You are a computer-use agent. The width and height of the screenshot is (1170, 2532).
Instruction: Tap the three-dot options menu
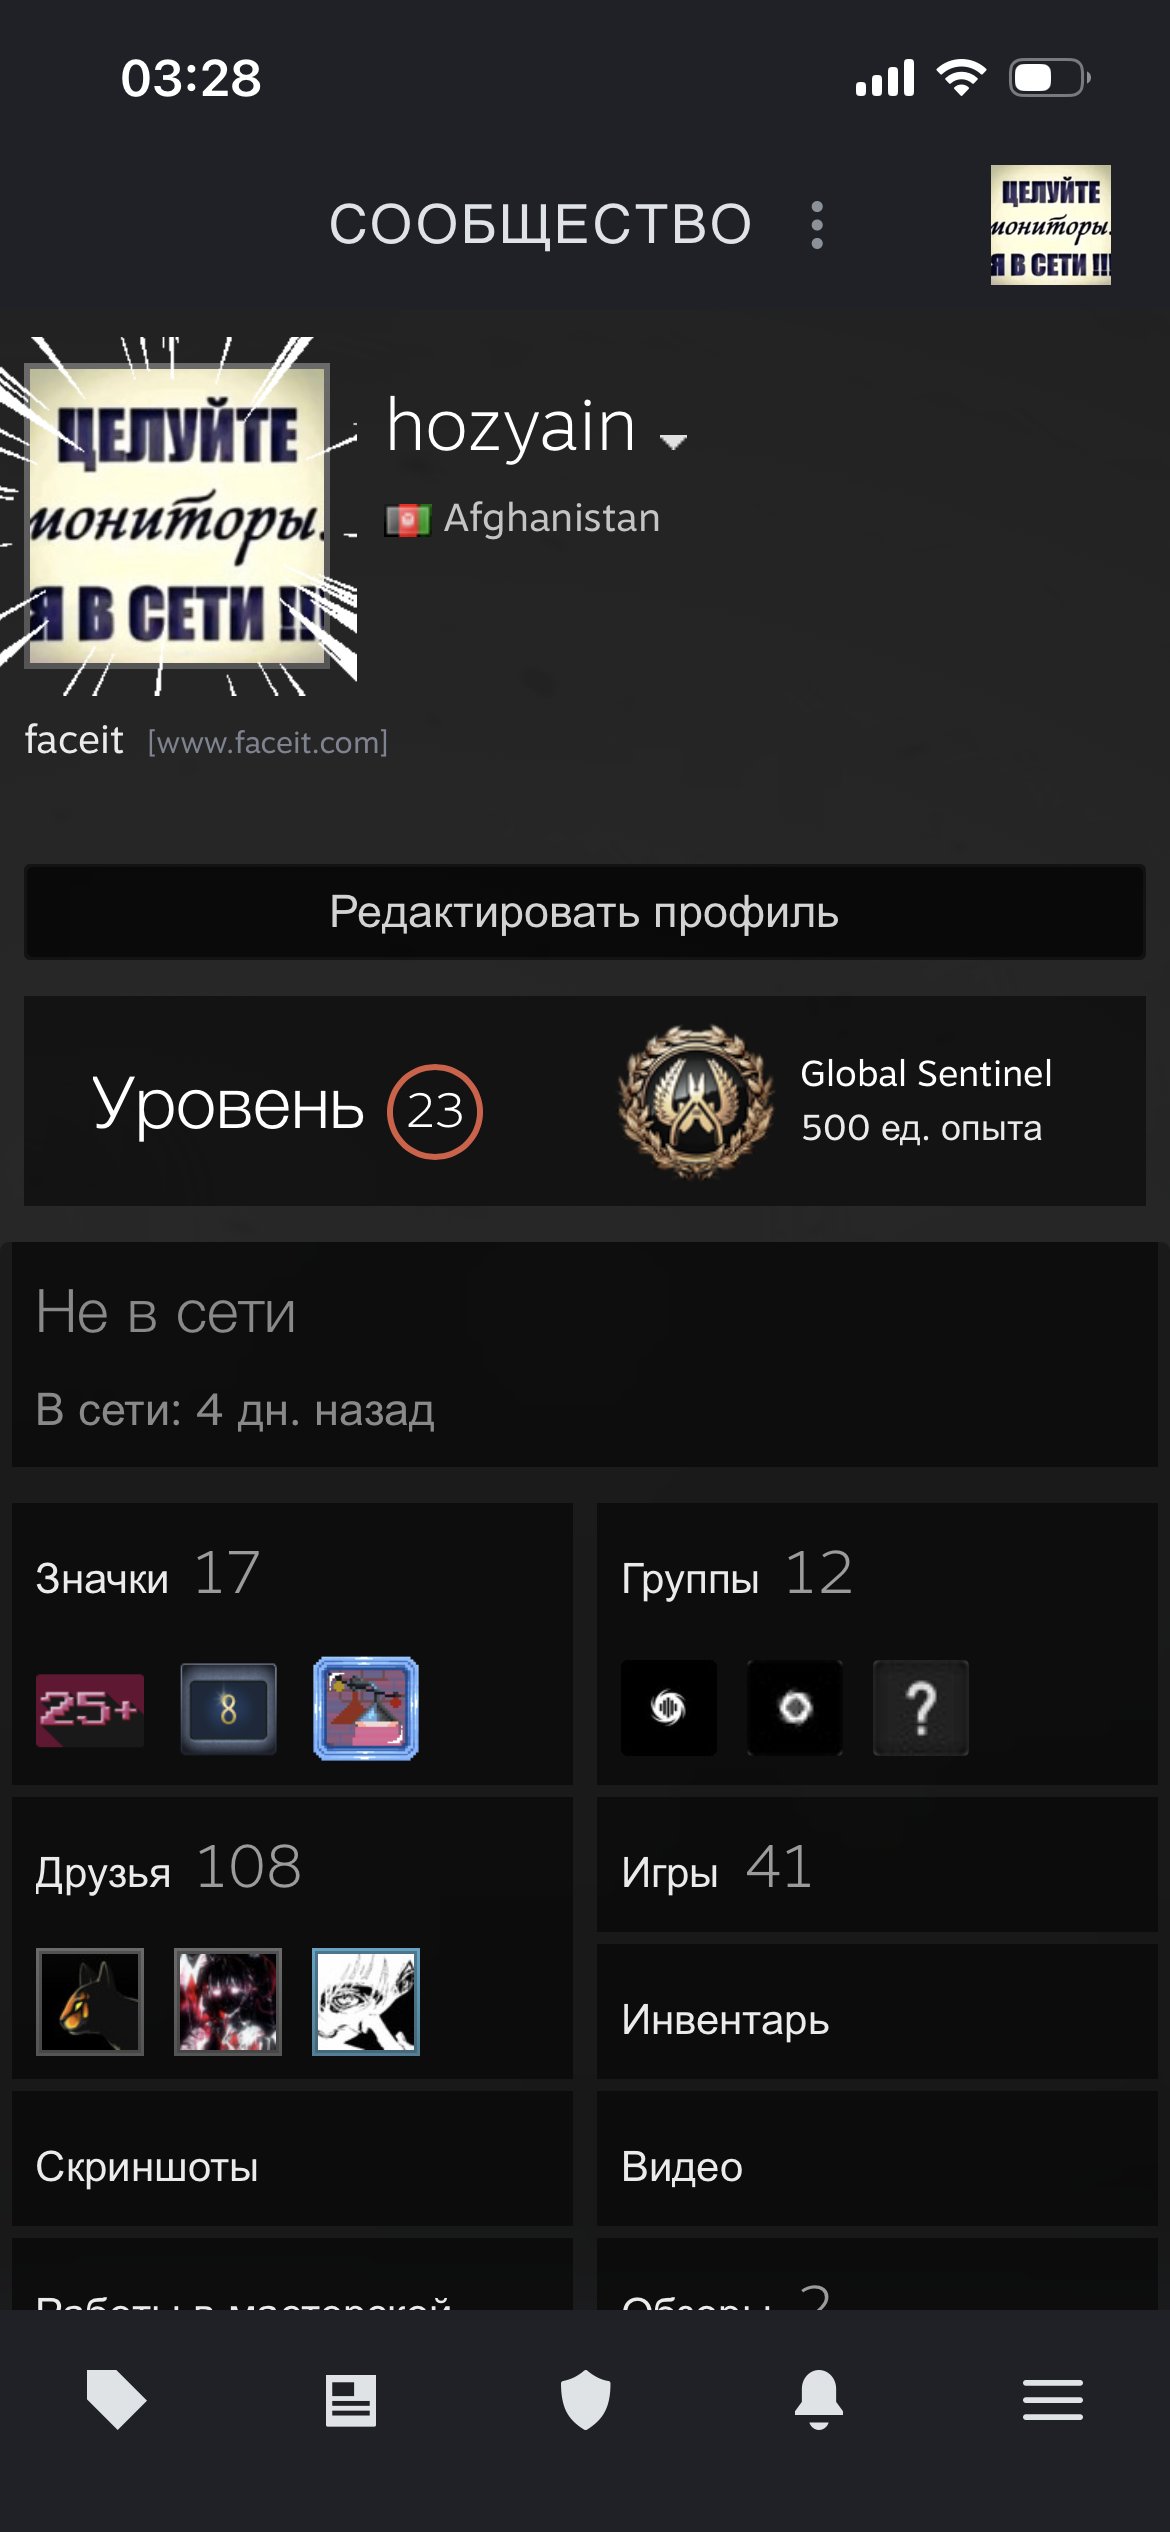click(x=817, y=225)
